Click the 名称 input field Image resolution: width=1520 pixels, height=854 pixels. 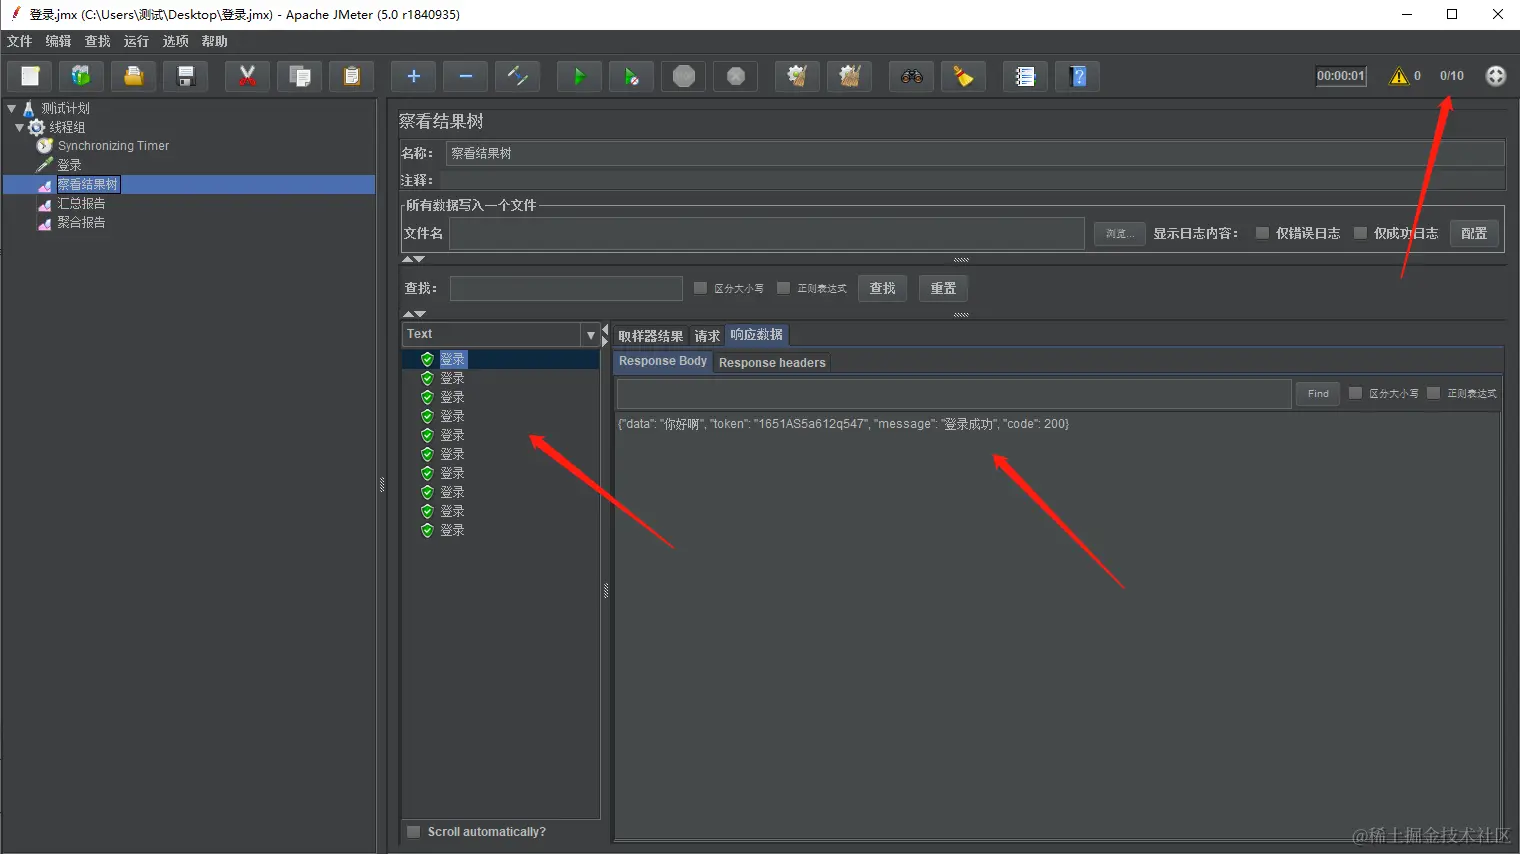(975, 153)
